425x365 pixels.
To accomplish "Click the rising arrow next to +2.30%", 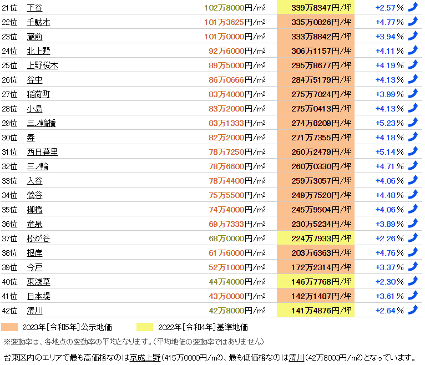I will [413, 281].
